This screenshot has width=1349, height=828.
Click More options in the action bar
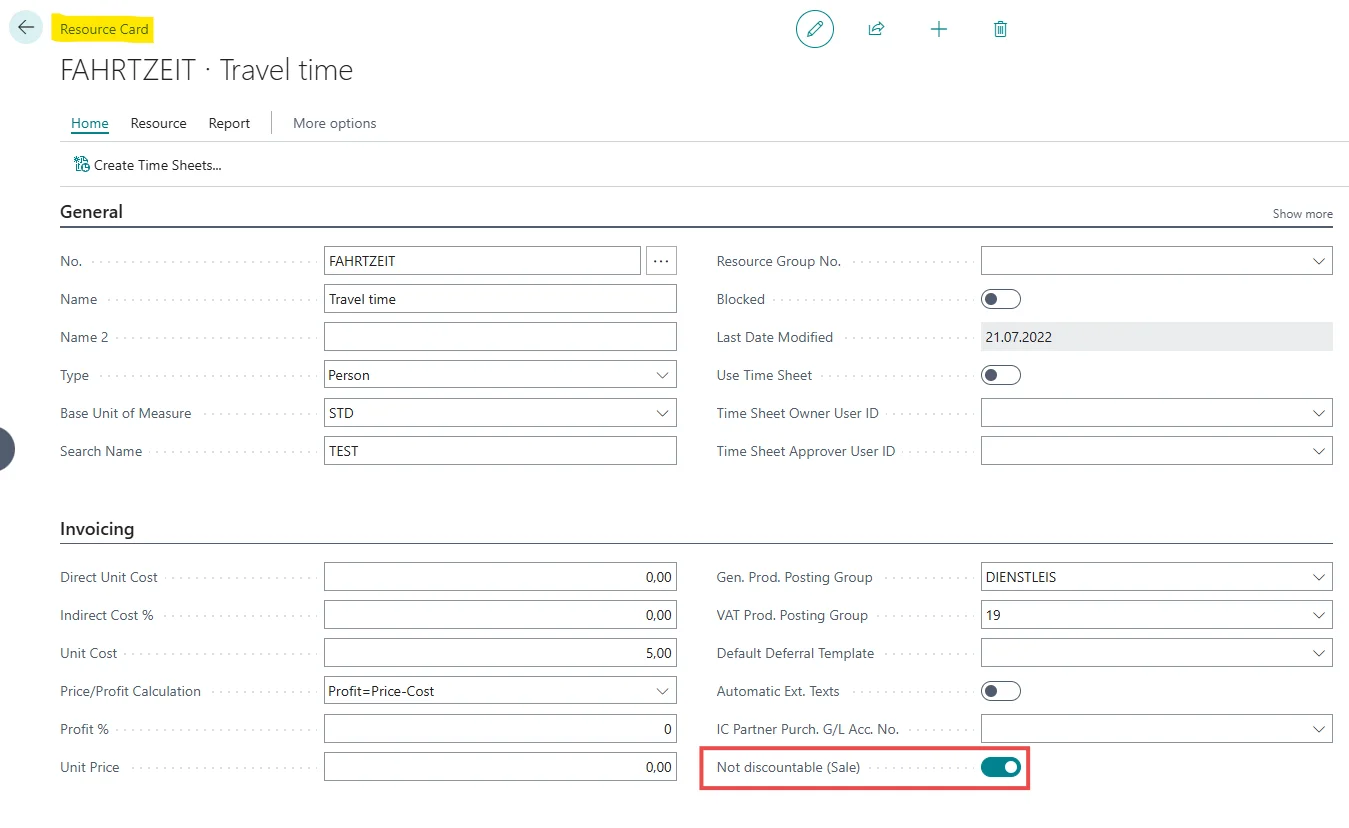pyautogui.click(x=334, y=123)
